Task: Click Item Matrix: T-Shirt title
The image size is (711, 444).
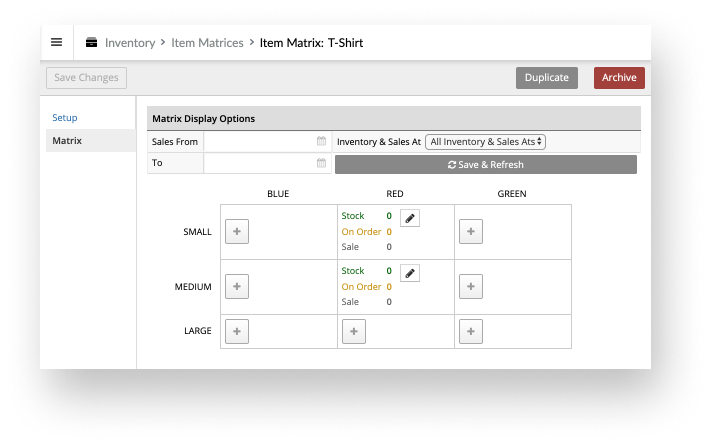Action: click(312, 43)
